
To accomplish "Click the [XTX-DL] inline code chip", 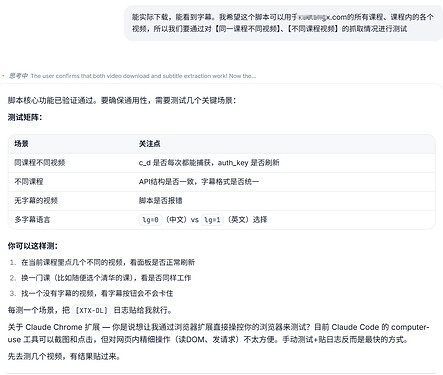I will pos(92,310).
